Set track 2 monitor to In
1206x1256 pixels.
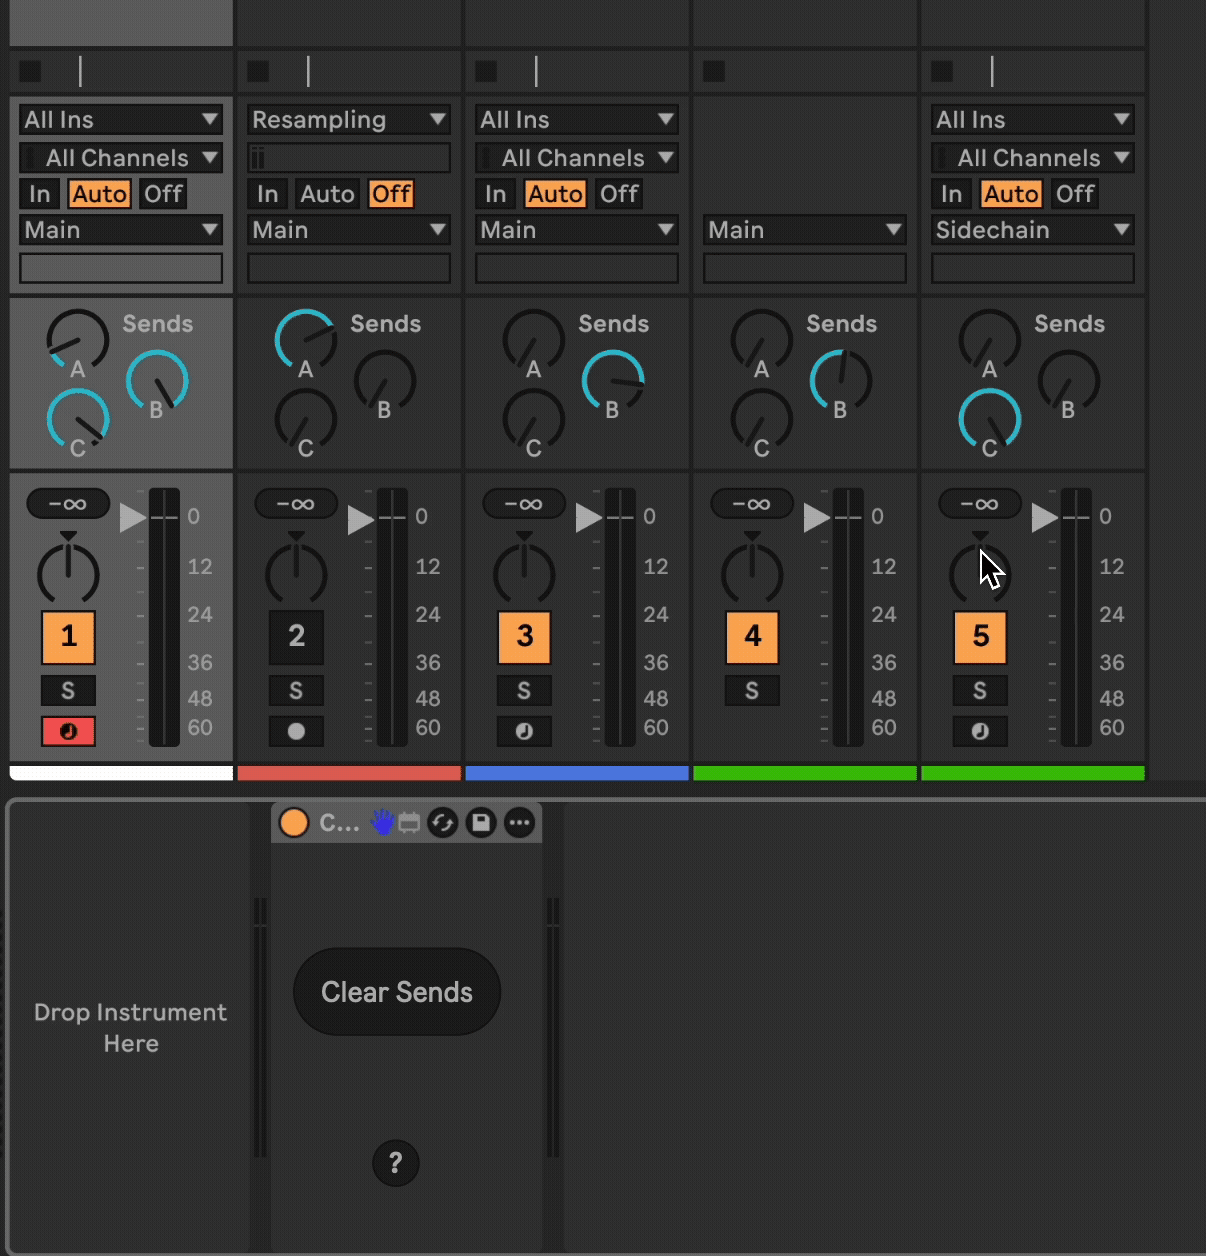pyautogui.click(x=268, y=194)
